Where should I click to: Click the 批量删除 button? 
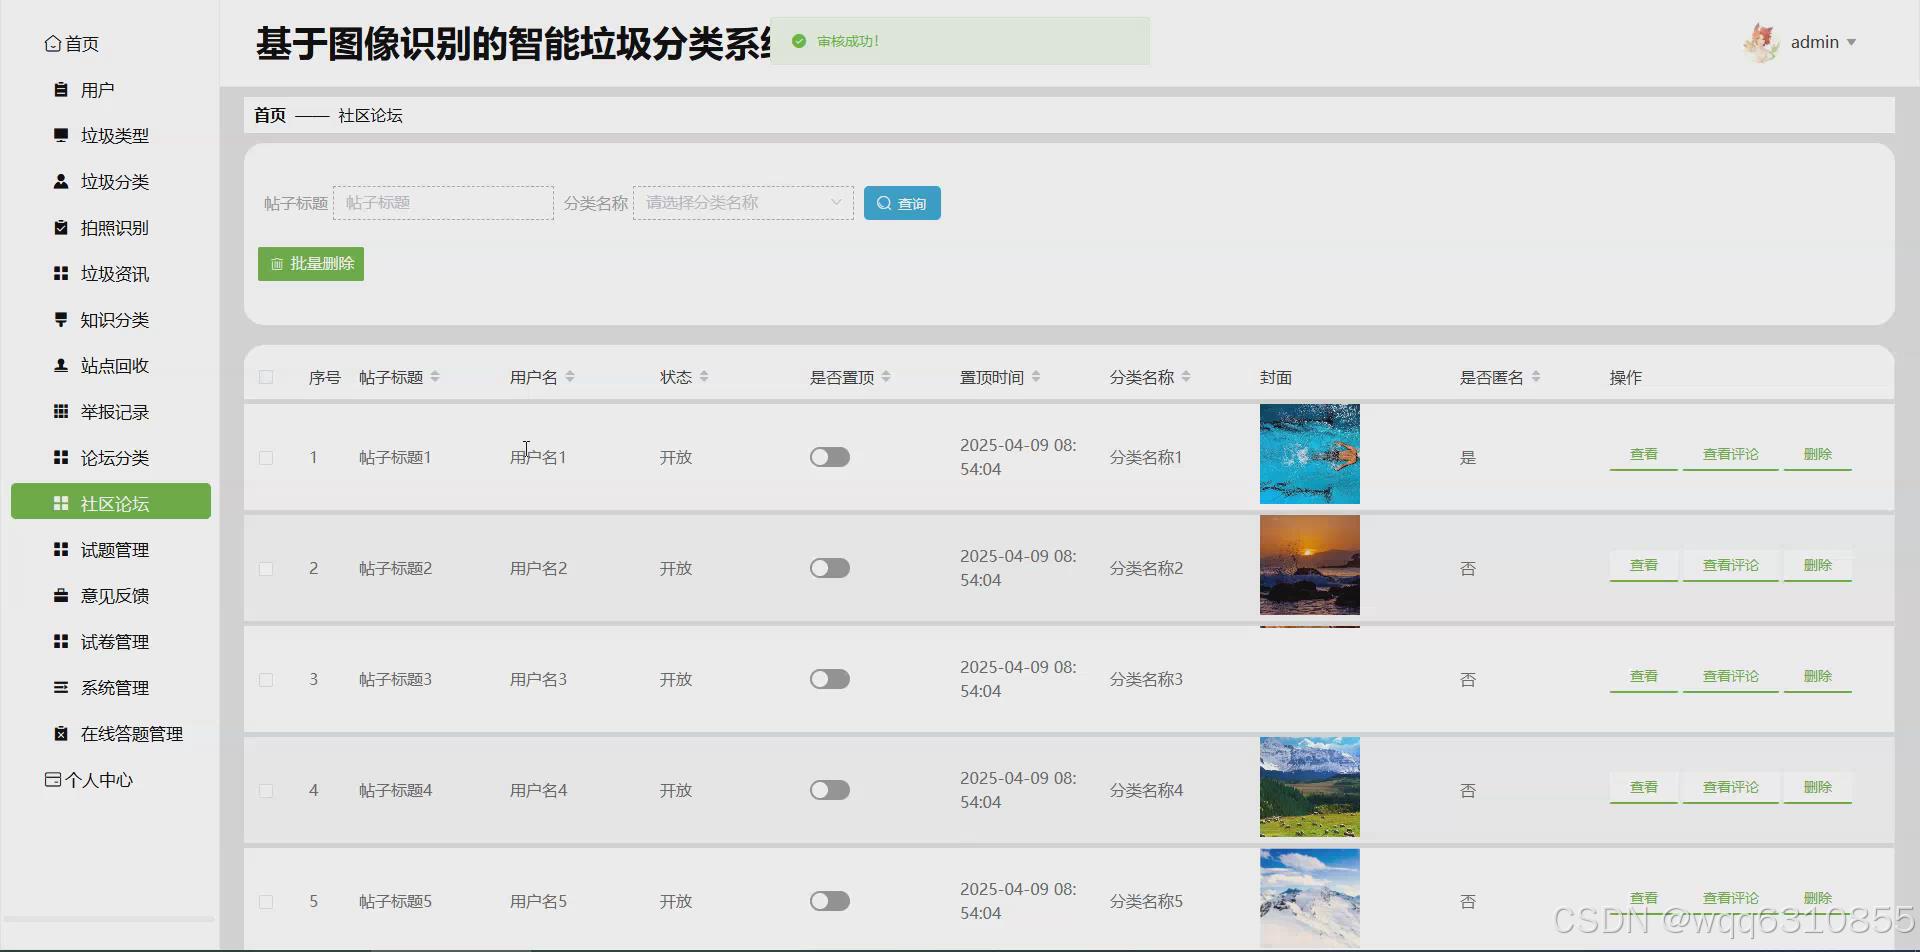[x=311, y=264]
